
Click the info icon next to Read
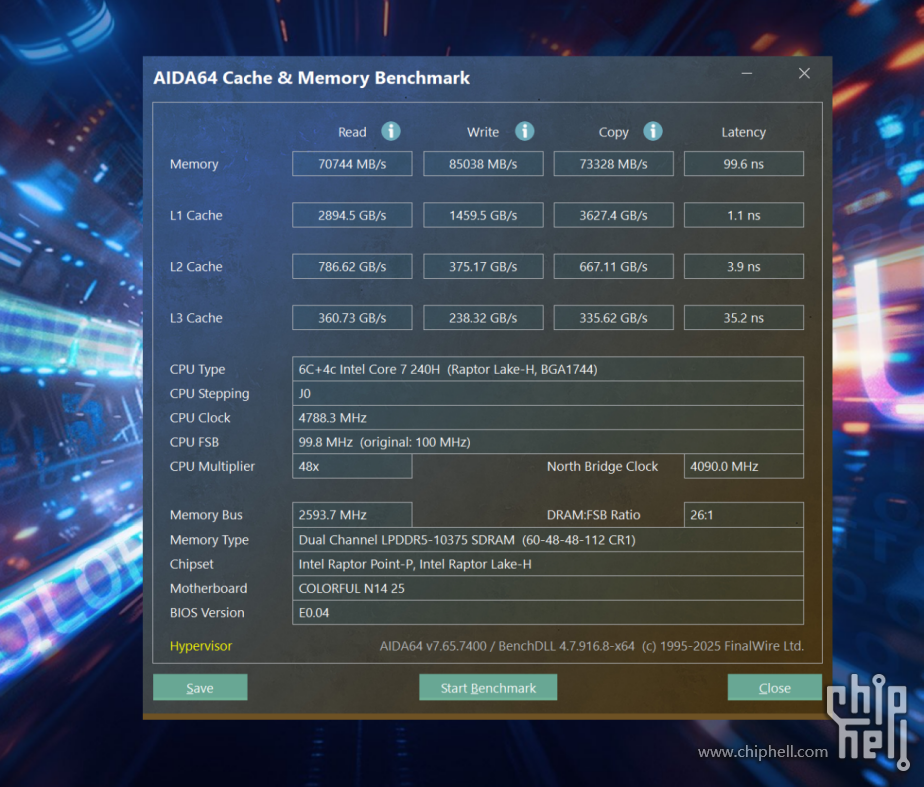(x=391, y=131)
